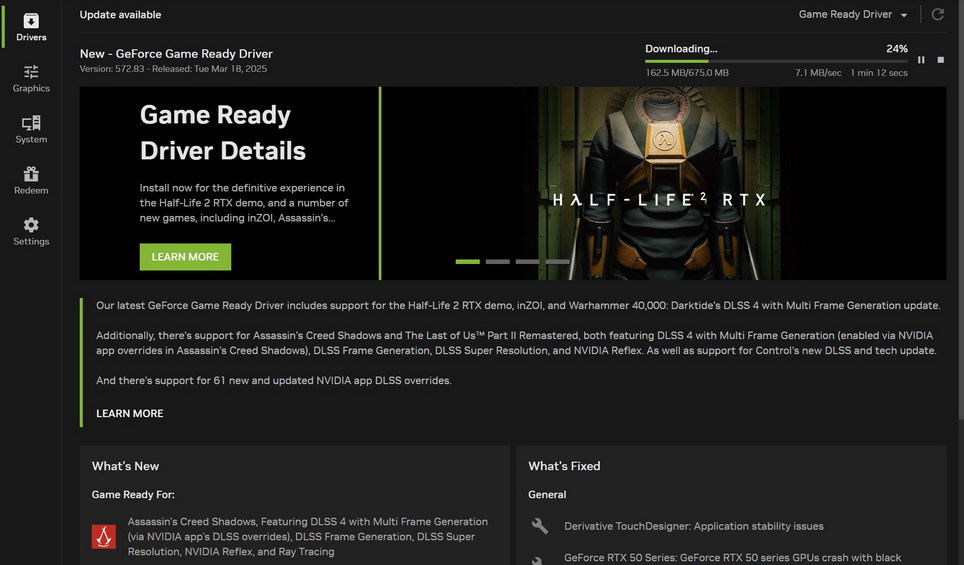Expand the Game Ready Driver dropdown
The height and width of the screenshot is (565, 964).
[853, 15]
